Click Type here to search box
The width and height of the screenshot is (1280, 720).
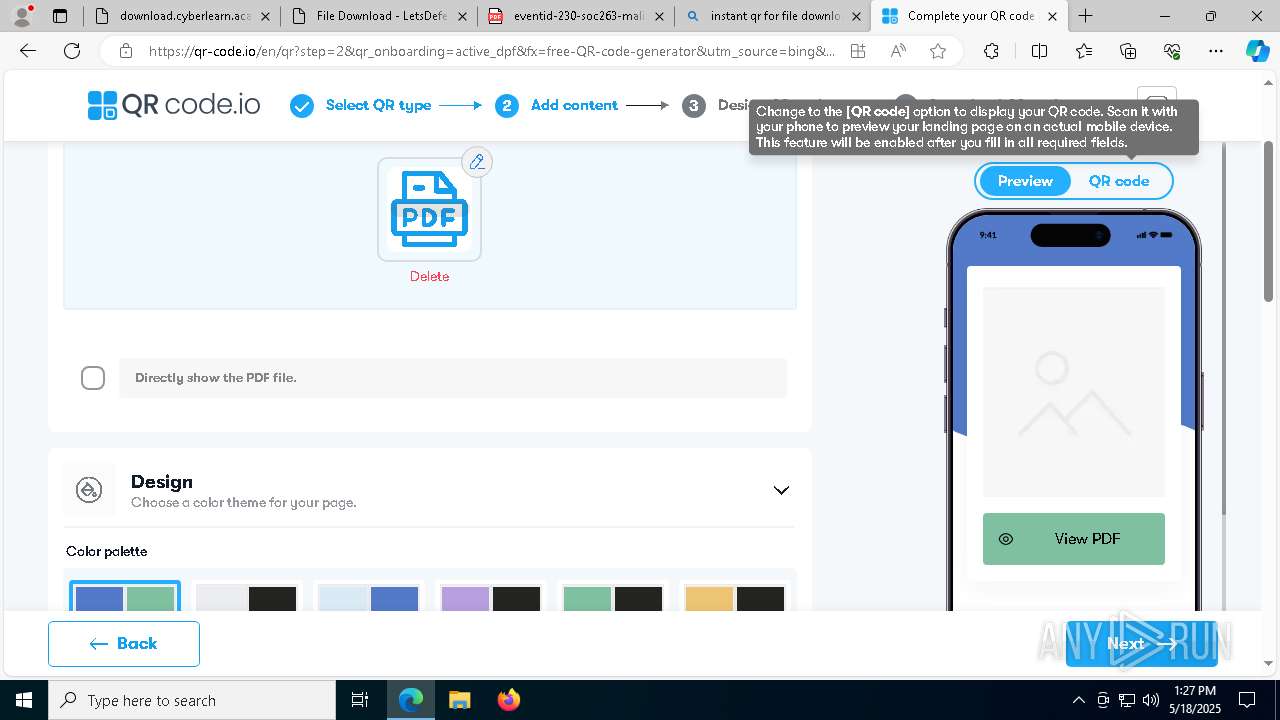coord(192,700)
